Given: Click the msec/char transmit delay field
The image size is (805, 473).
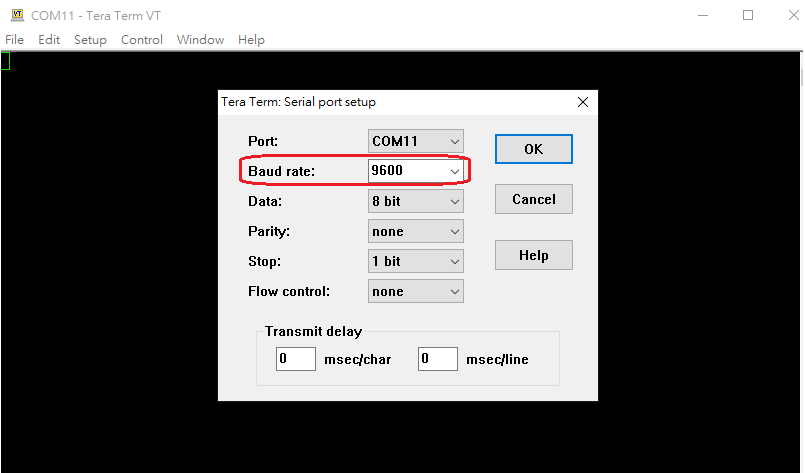Looking at the screenshot, I should pyautogui.click(x=296, y=358).
